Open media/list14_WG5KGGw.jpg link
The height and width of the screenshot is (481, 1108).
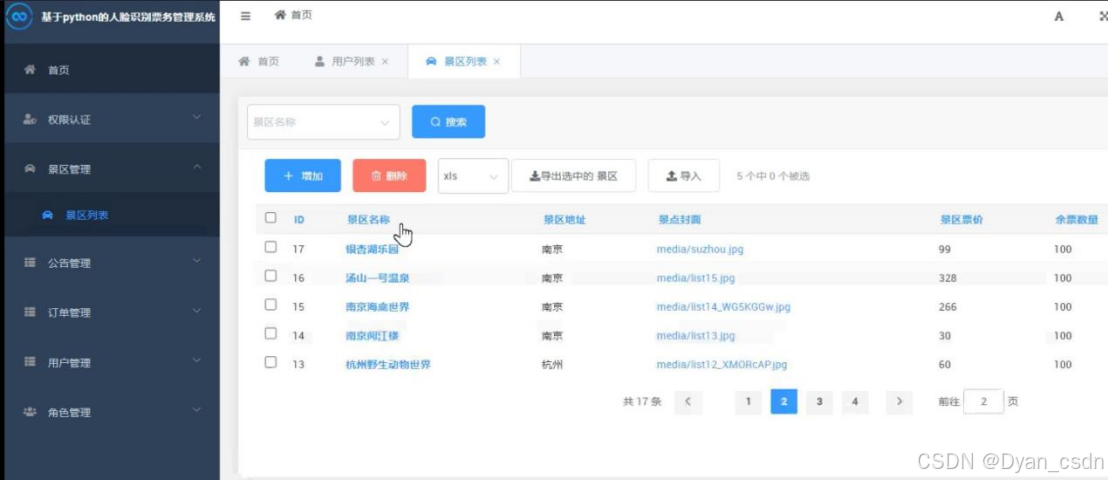724,307
